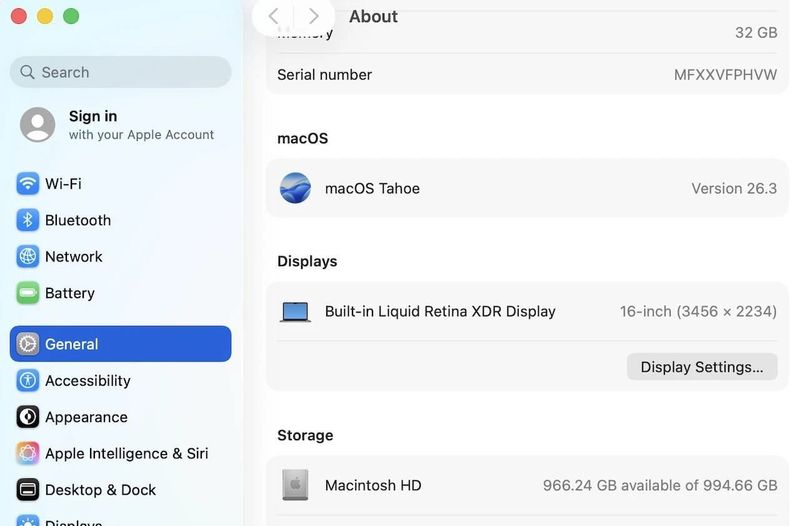The height and width of the screenshot is (526, 800).
Task: Click the Macintosh HD label
Action: point(373,485)
